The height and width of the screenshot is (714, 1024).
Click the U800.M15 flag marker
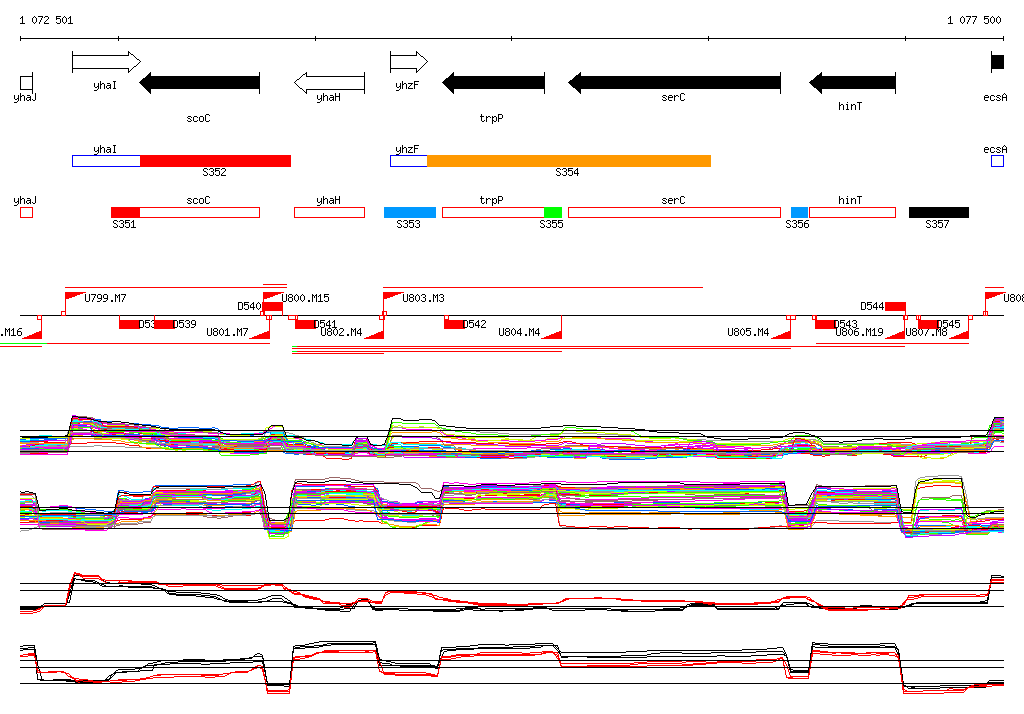pyautogui.click(x=272, y=297)
